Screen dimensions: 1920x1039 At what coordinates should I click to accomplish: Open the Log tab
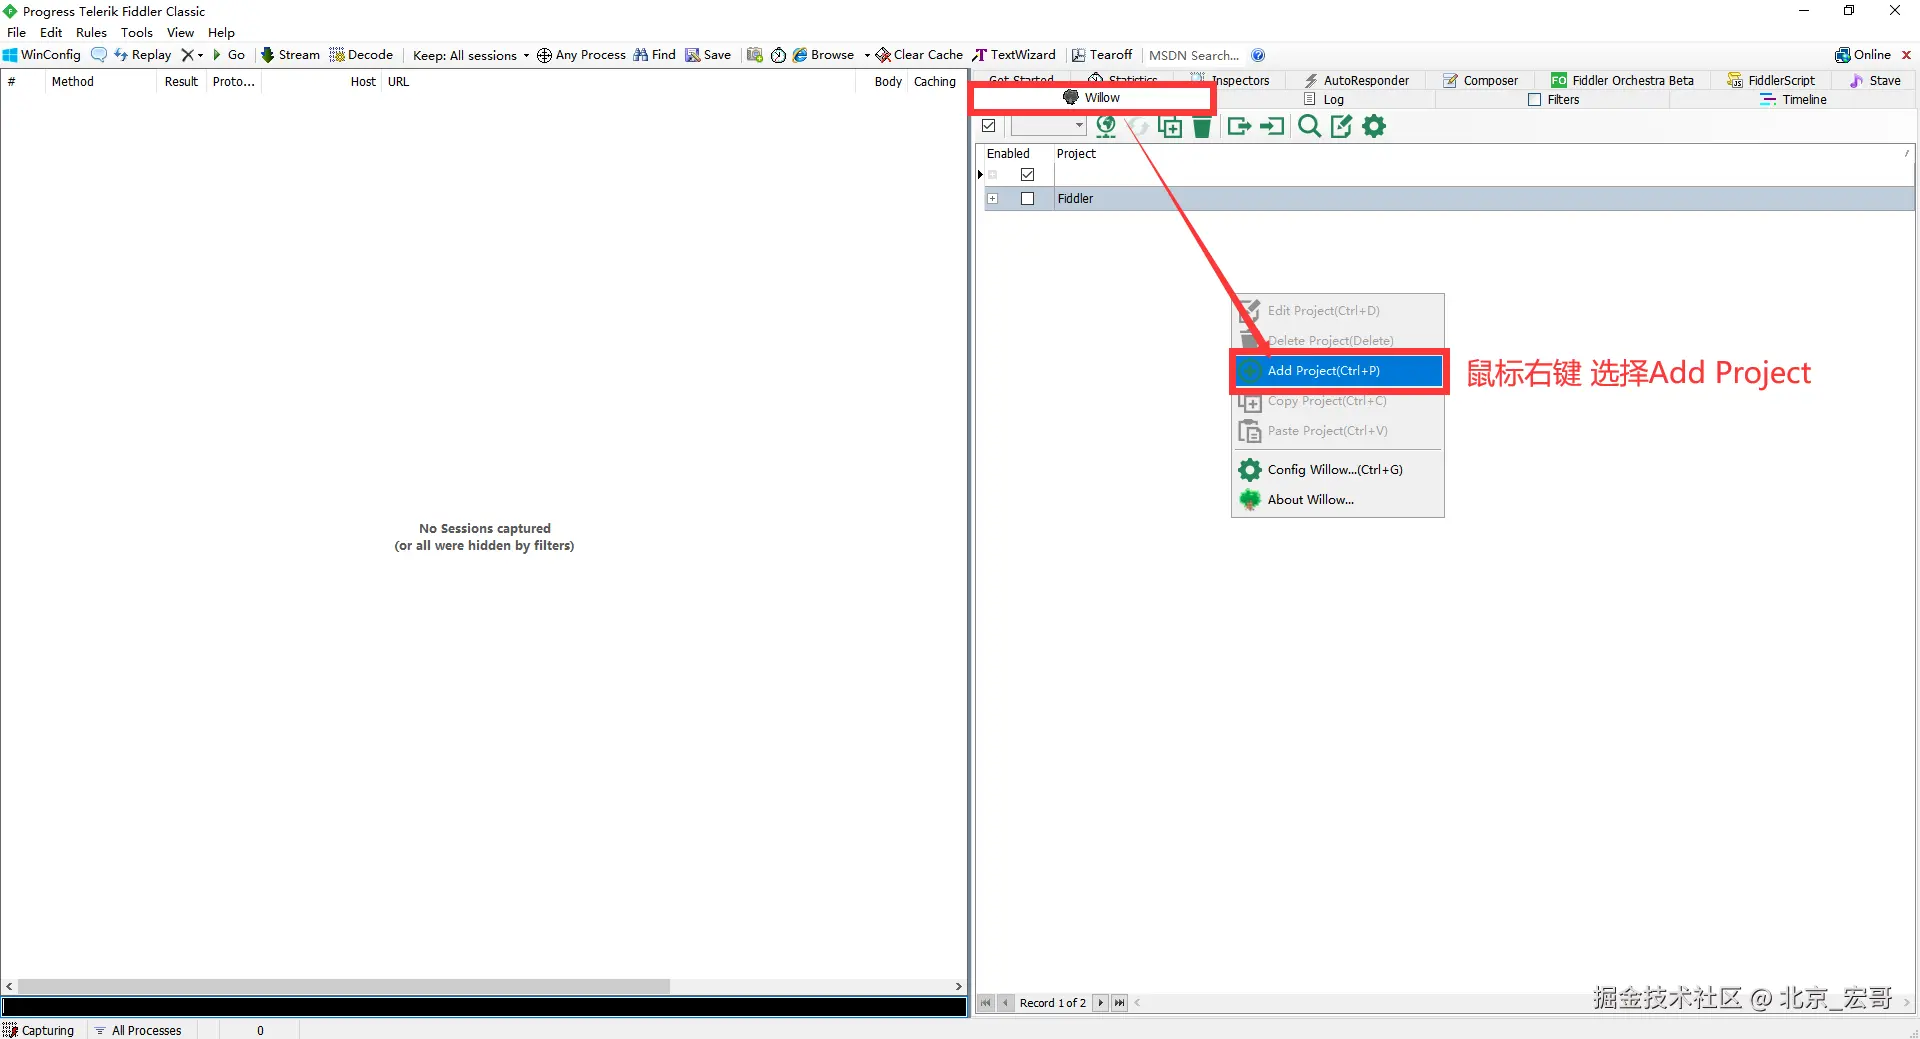(1324, 100)
